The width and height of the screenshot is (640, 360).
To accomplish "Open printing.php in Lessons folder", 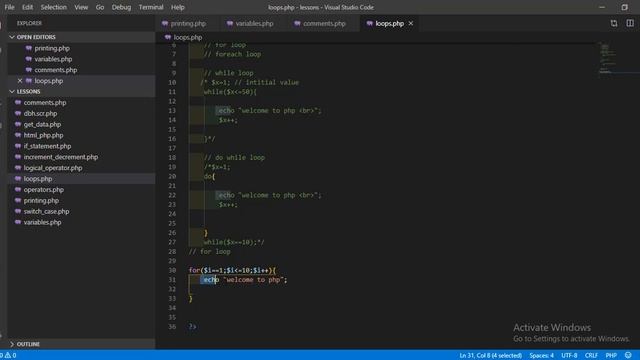I will (41, 200).
